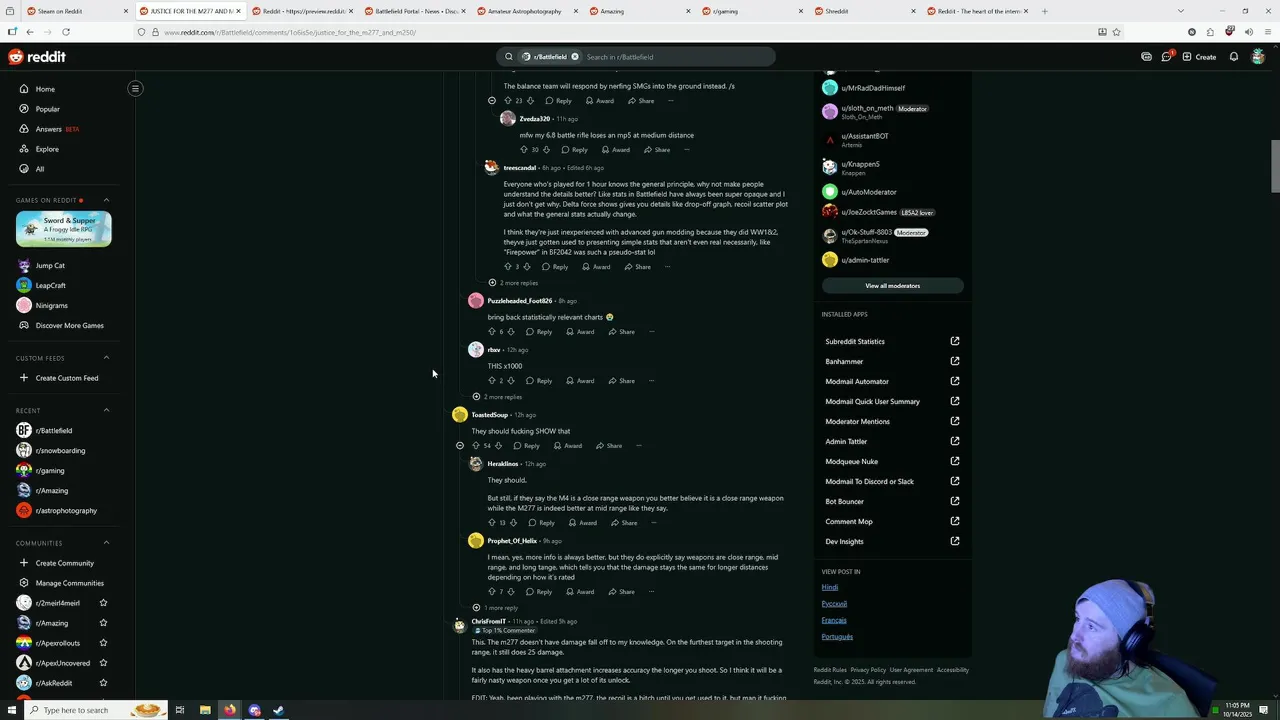Bookmark this page with the star icon
The width and height of the screenshot is (1280, 720).
pyautogui.click(x=1117, y=32)
